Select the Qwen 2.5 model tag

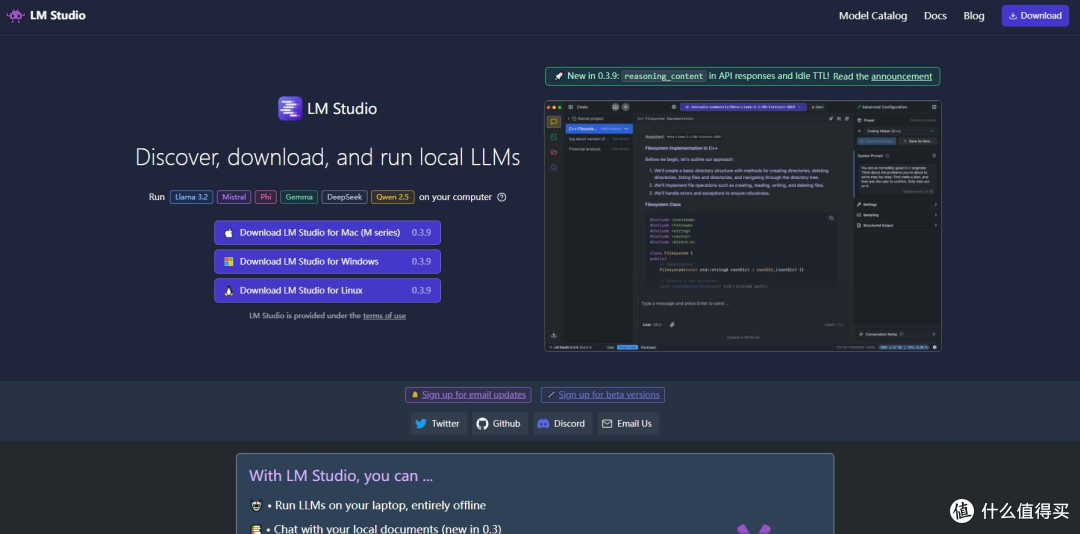(x=393, y=197)
